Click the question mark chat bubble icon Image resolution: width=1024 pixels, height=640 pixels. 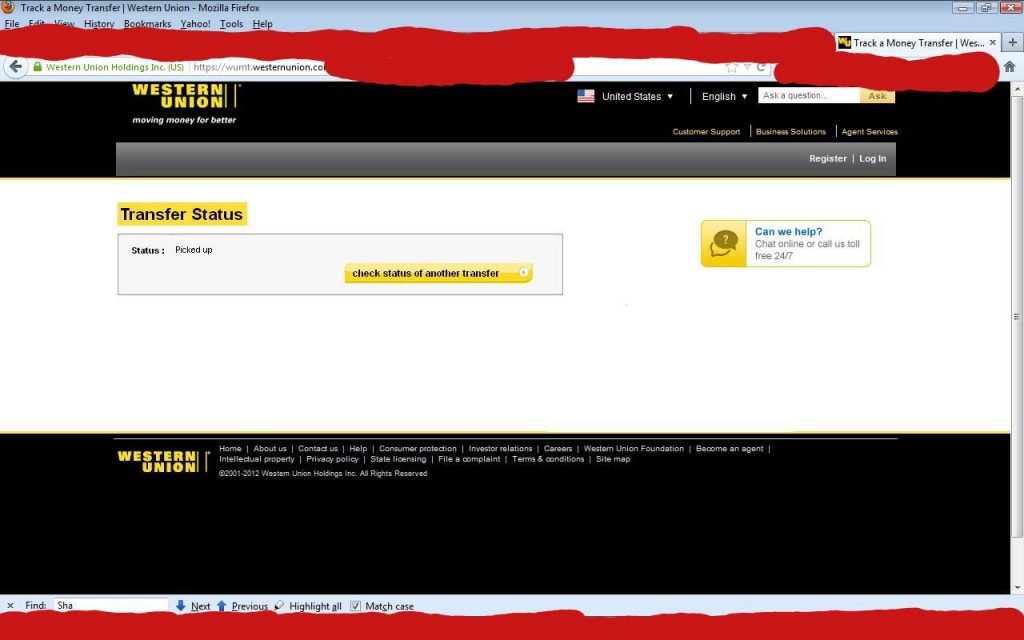(724, 244)
